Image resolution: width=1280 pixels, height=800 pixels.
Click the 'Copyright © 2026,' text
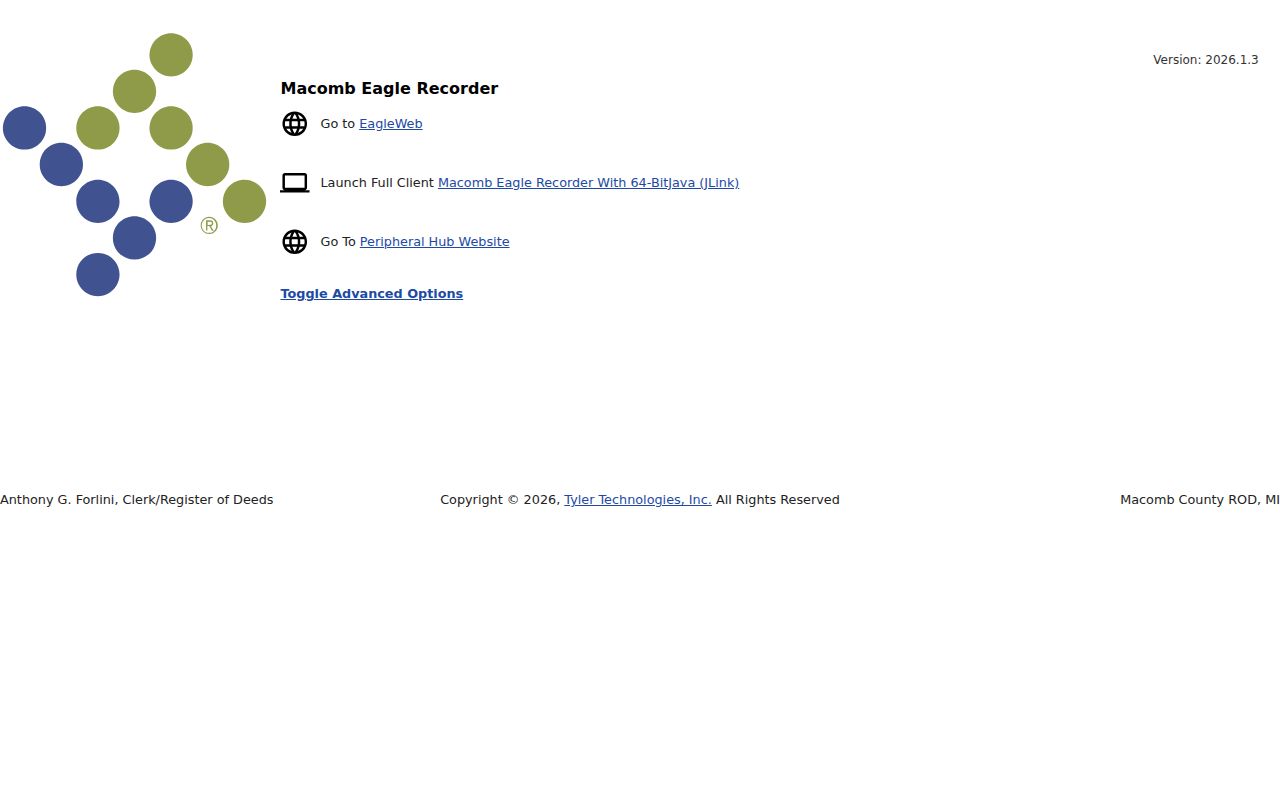click(500, 500)
